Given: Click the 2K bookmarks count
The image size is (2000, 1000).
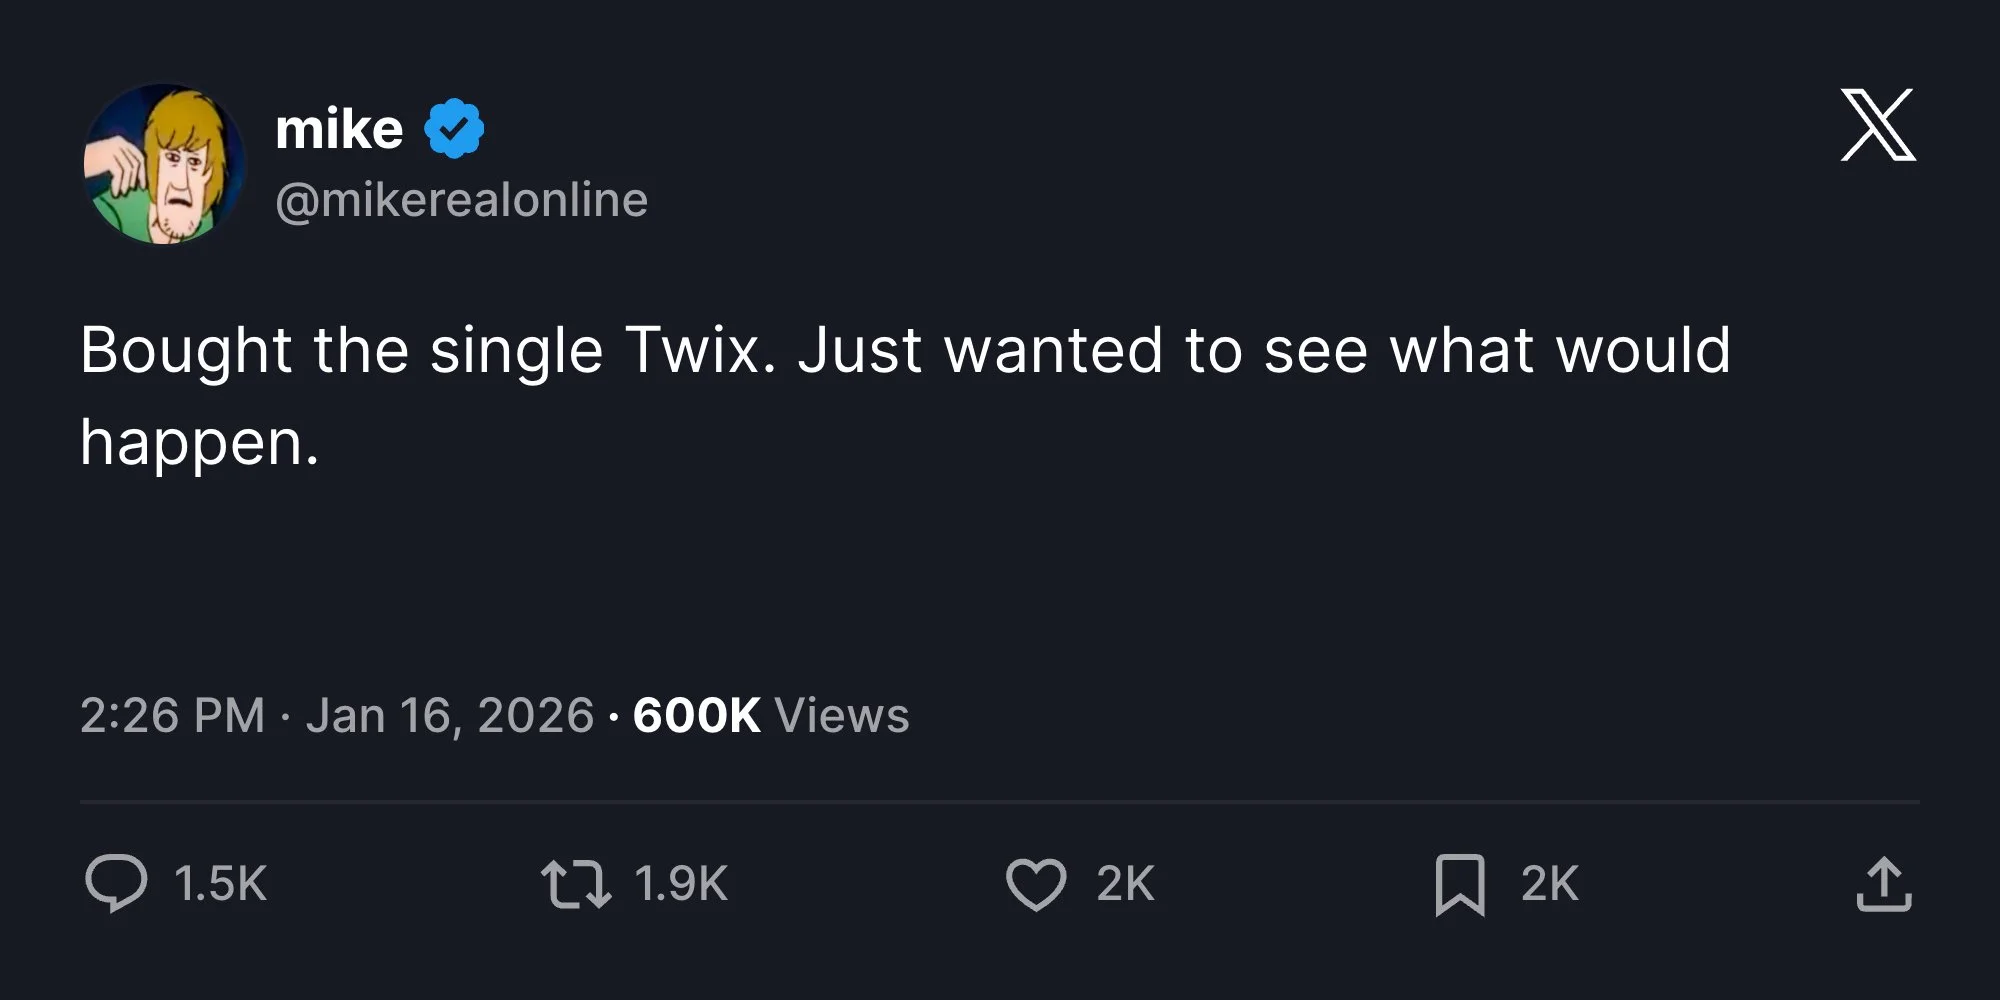Looking at the screenshot, I should point(1549,884).
